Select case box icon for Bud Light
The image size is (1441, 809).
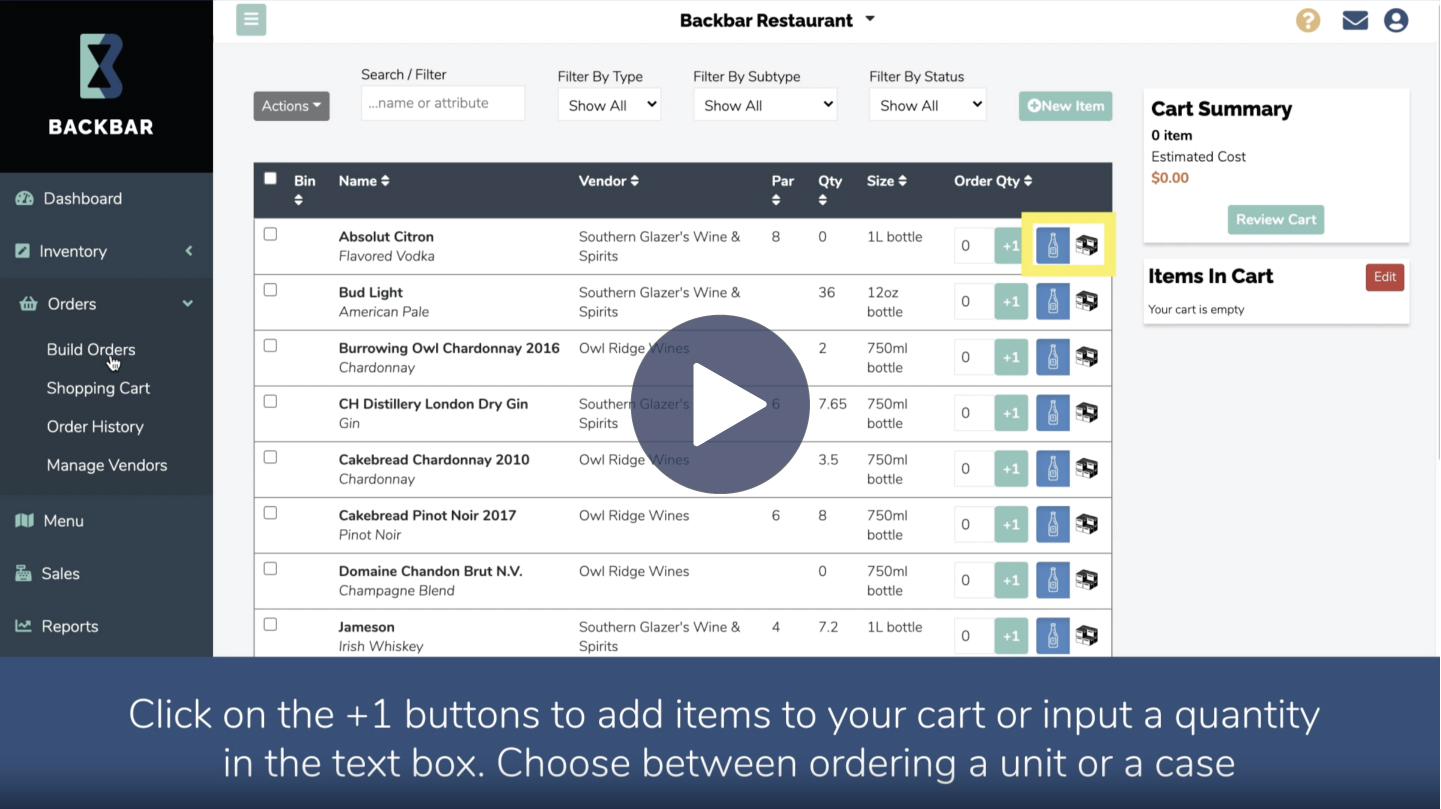[x=1087, y=301]
